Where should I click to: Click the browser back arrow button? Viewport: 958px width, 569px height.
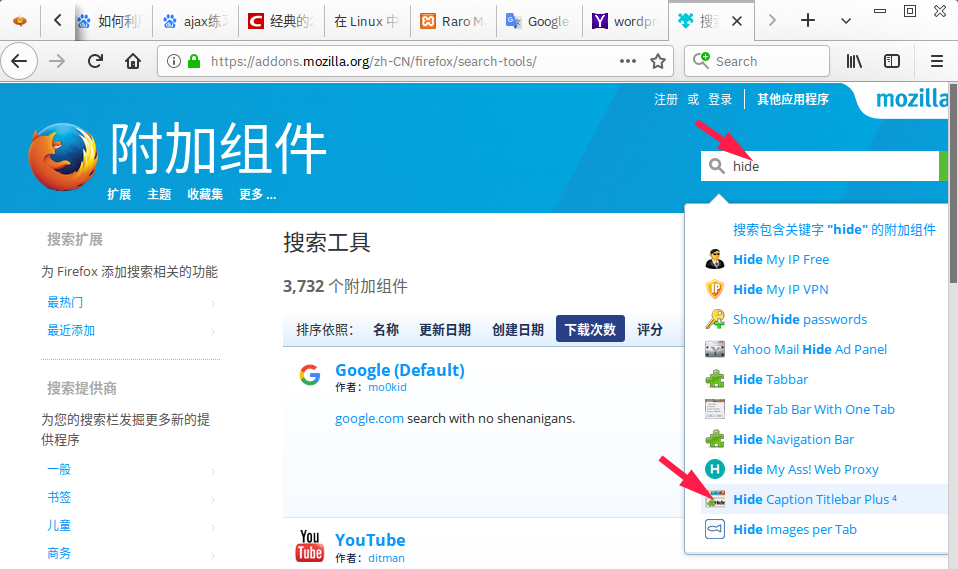pyautogui.click(x=19, y=61)
